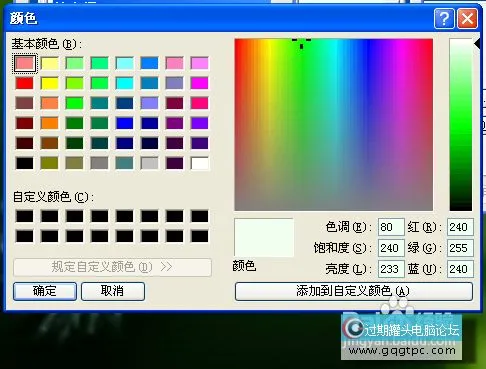
Task: Click 添加到自定义颜色 (A) button
Action: [354, 291]
